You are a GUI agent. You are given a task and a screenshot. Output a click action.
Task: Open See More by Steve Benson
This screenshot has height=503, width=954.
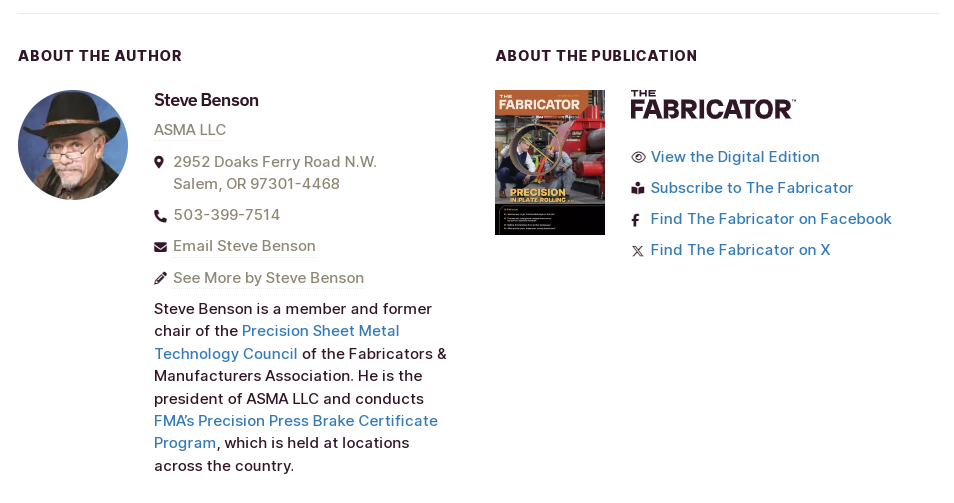coord(268,277)
